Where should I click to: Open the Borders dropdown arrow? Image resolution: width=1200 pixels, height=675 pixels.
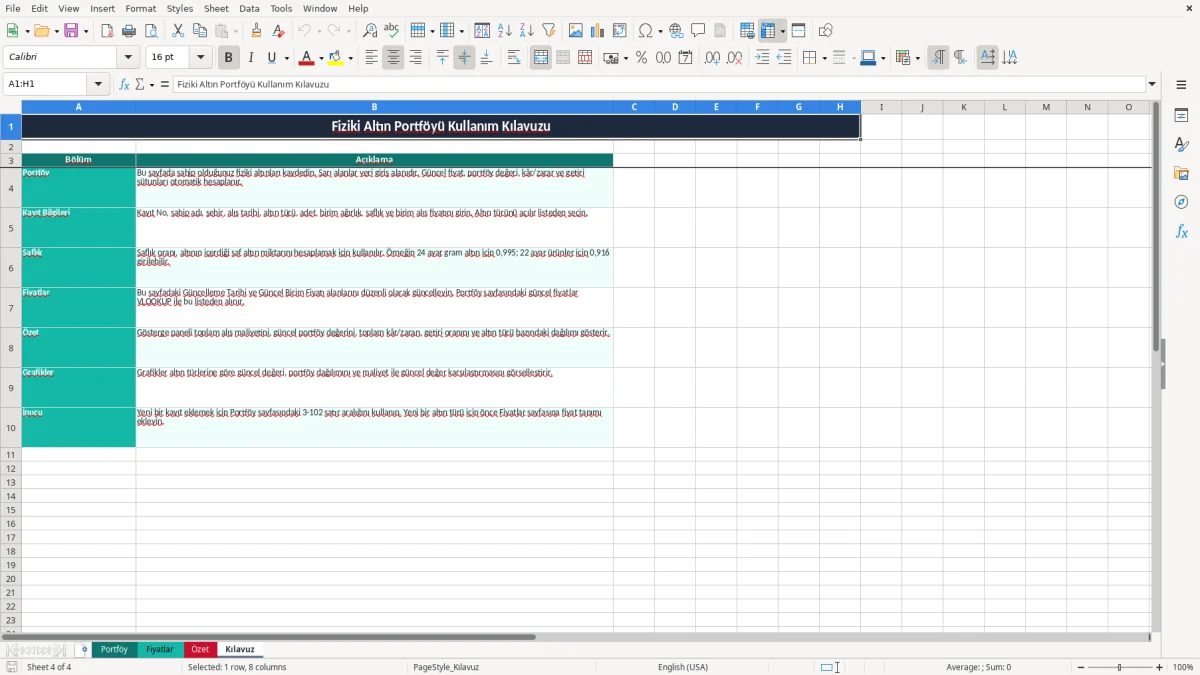(824, 58)
